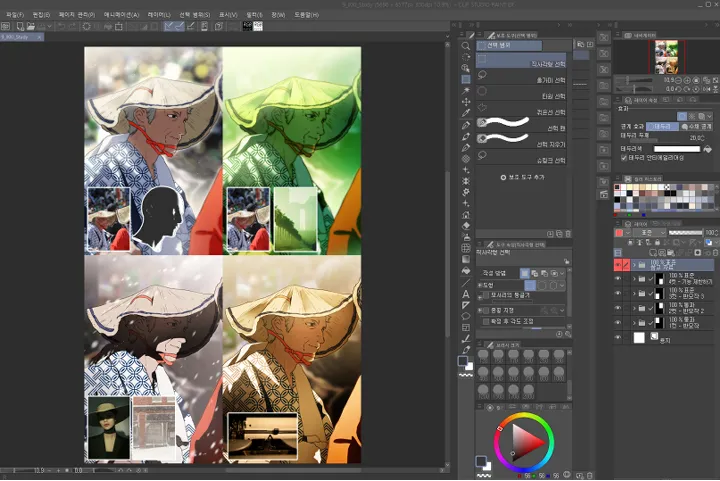Select the Eraser tool
Image resolution: width=720 pixels, height=481 pixels.
(x=466, y=226)
